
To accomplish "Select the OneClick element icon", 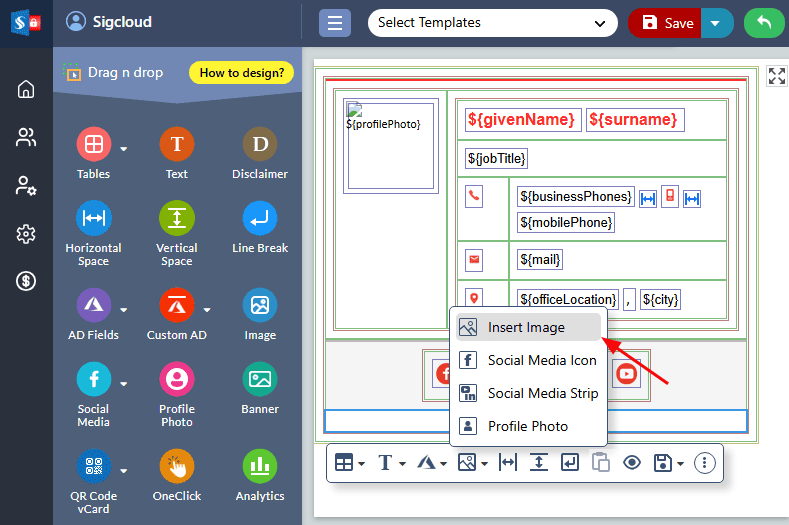I will pos(177,466).
